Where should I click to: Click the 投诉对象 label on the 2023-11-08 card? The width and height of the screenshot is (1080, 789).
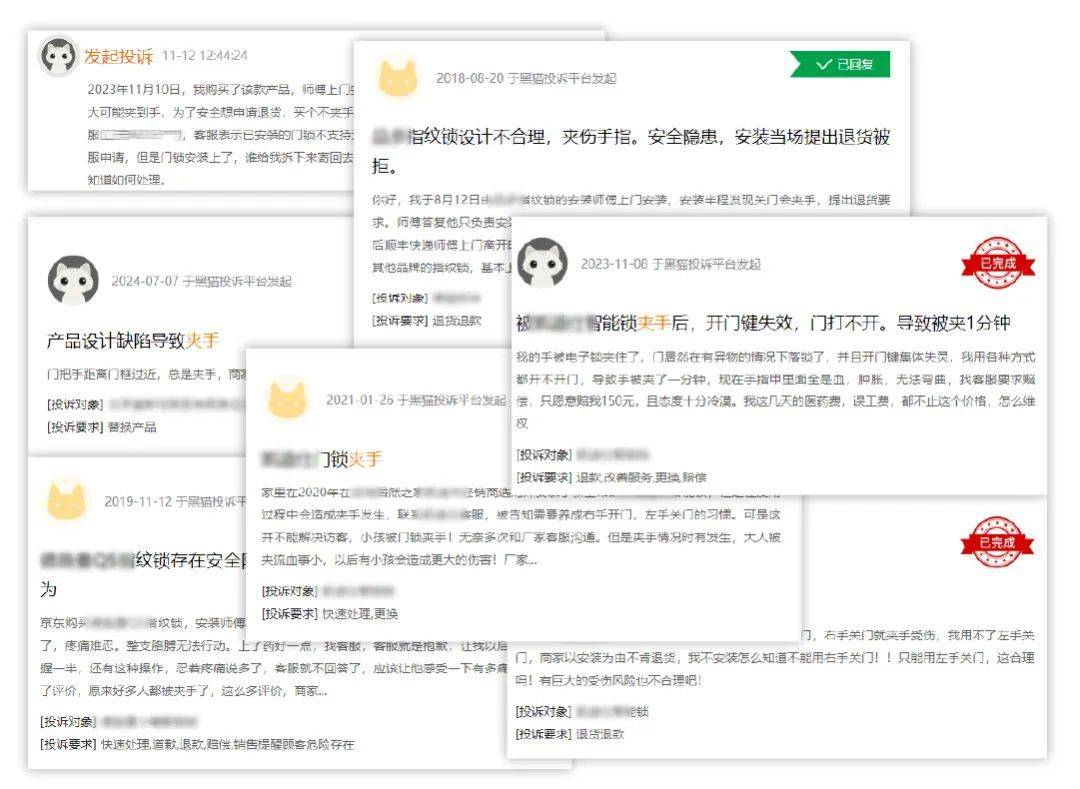click(x=544, y=454)
